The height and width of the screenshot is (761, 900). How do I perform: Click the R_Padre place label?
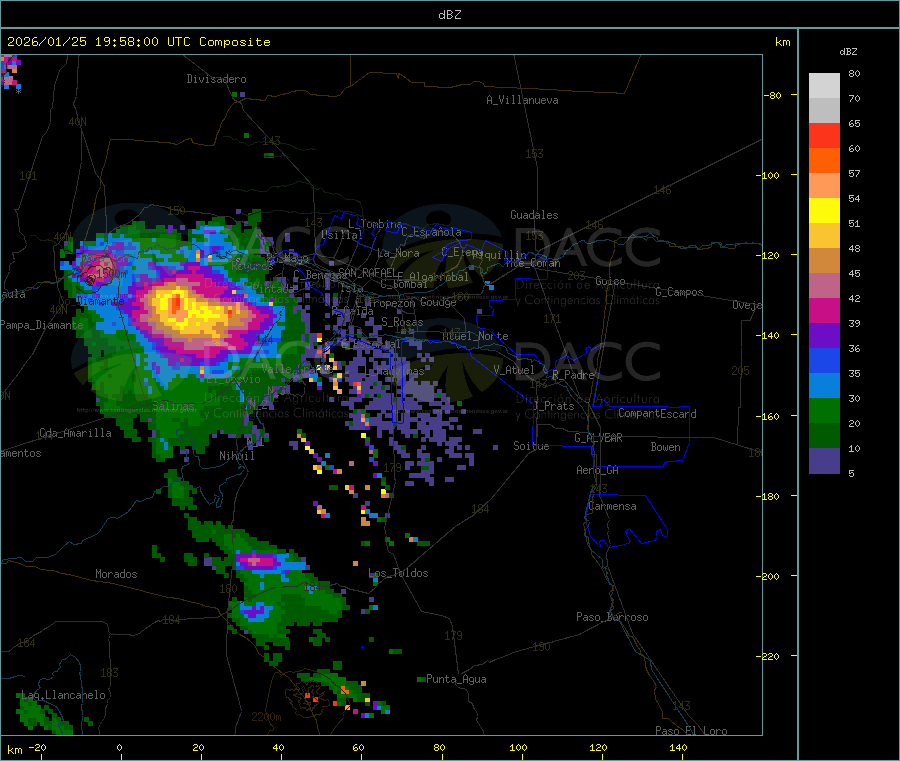click(573, 375)
